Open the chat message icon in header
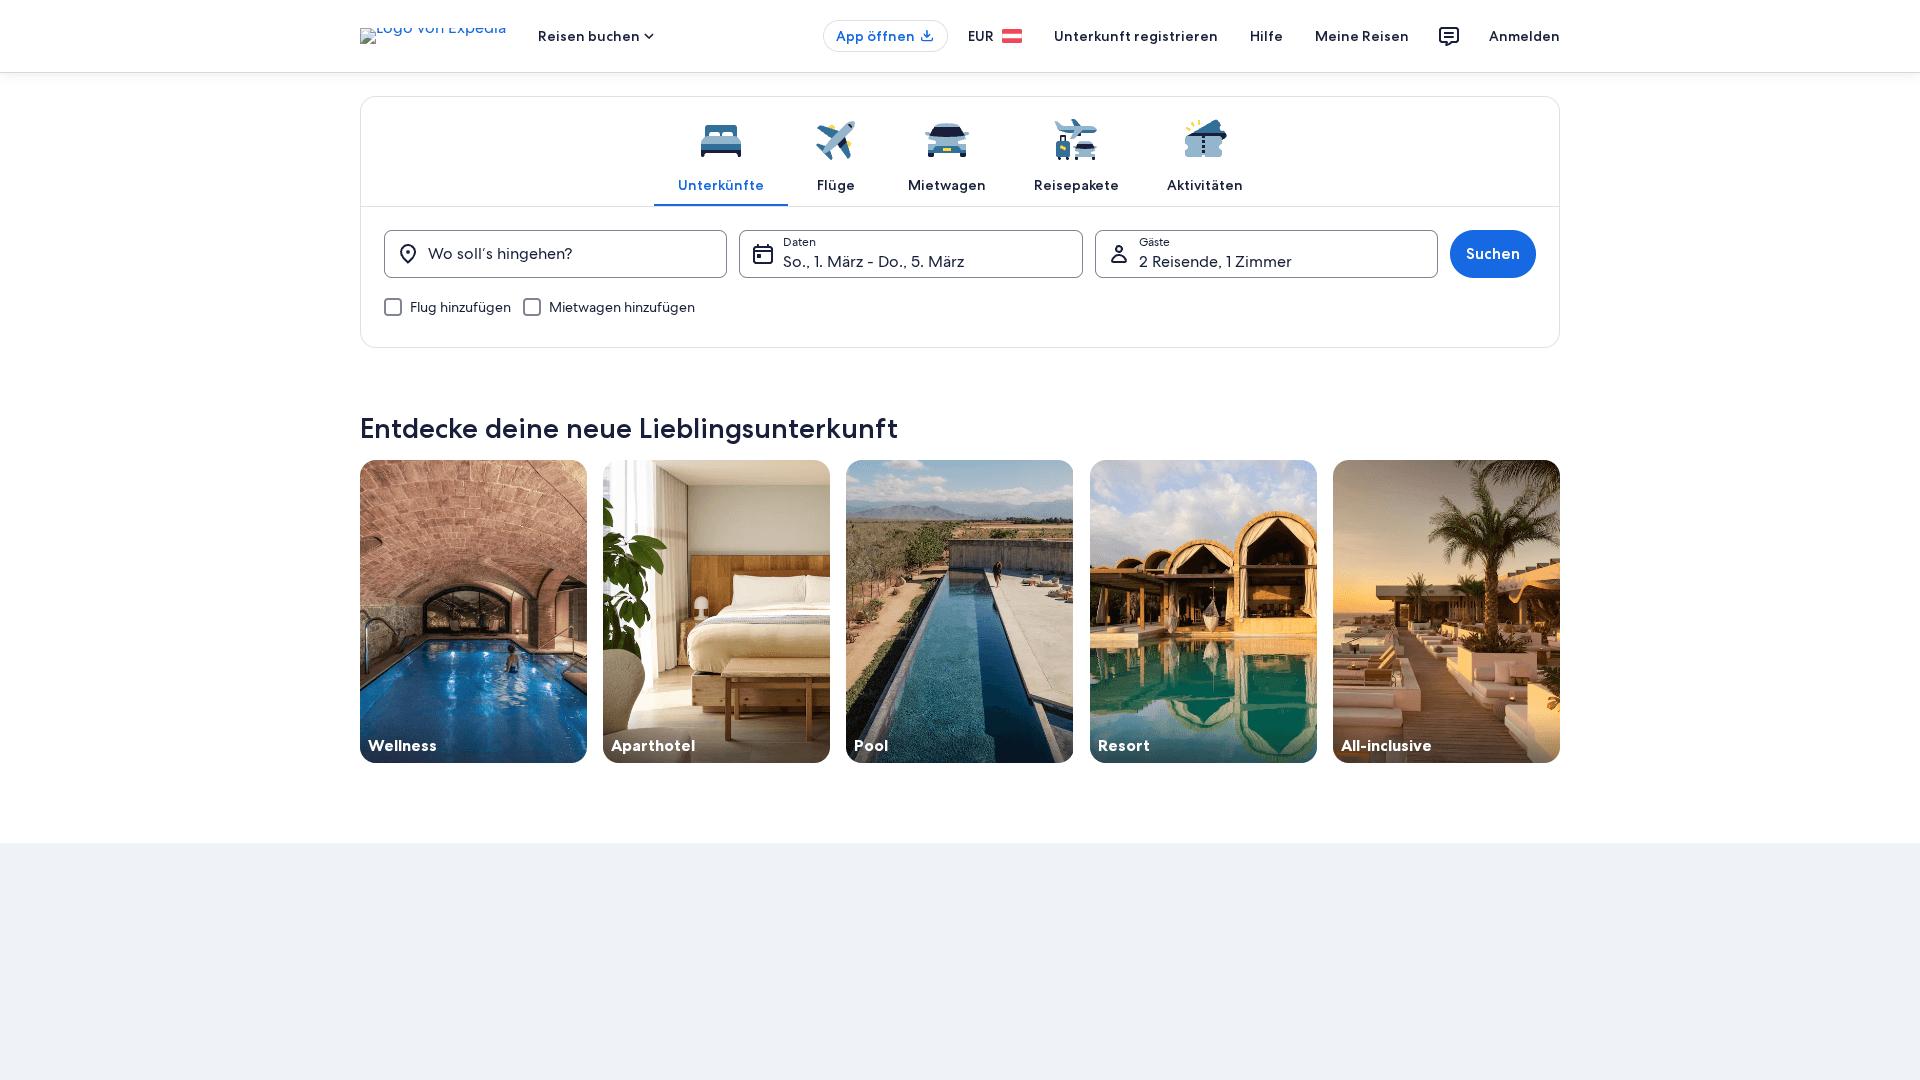Image resolution: width=1920 pixels, height=1080 pixels. tap(1448, 36)
